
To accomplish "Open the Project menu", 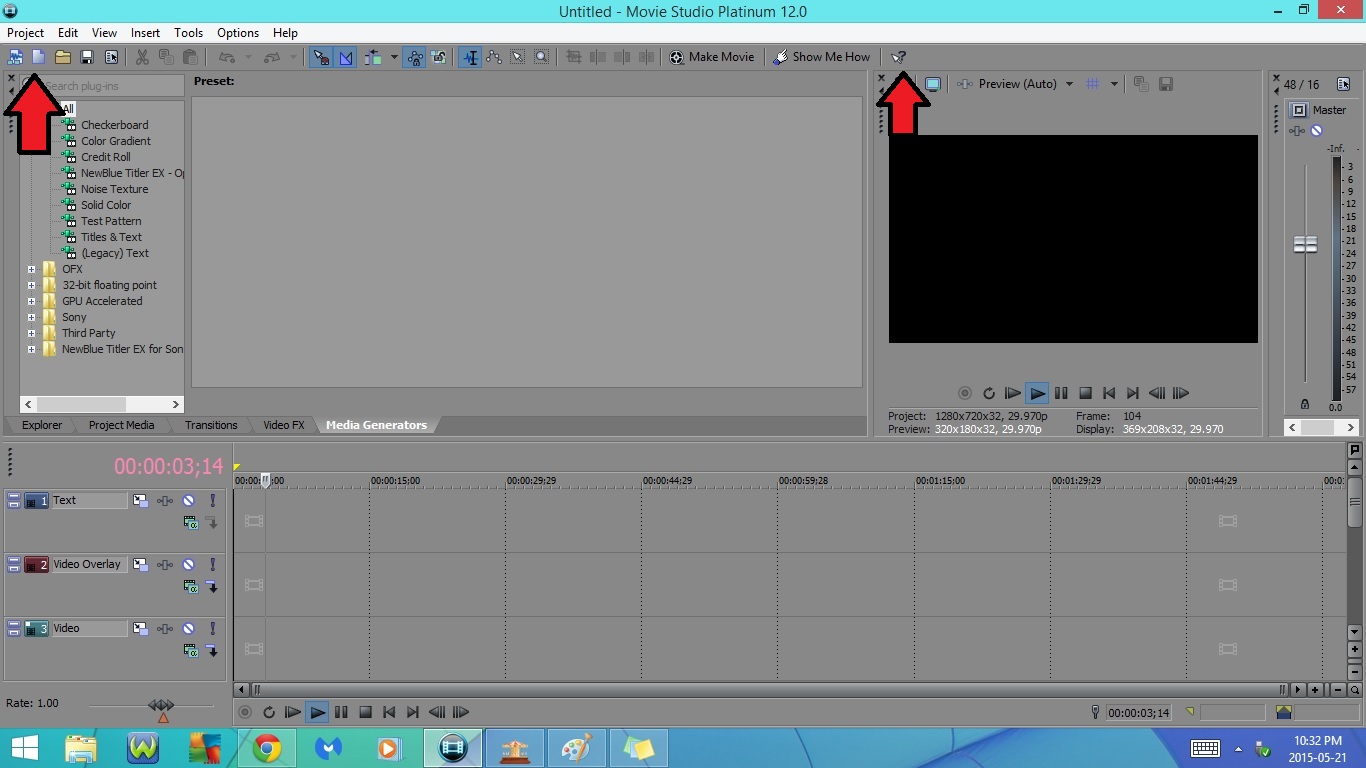I will click(x=26, y=33).
